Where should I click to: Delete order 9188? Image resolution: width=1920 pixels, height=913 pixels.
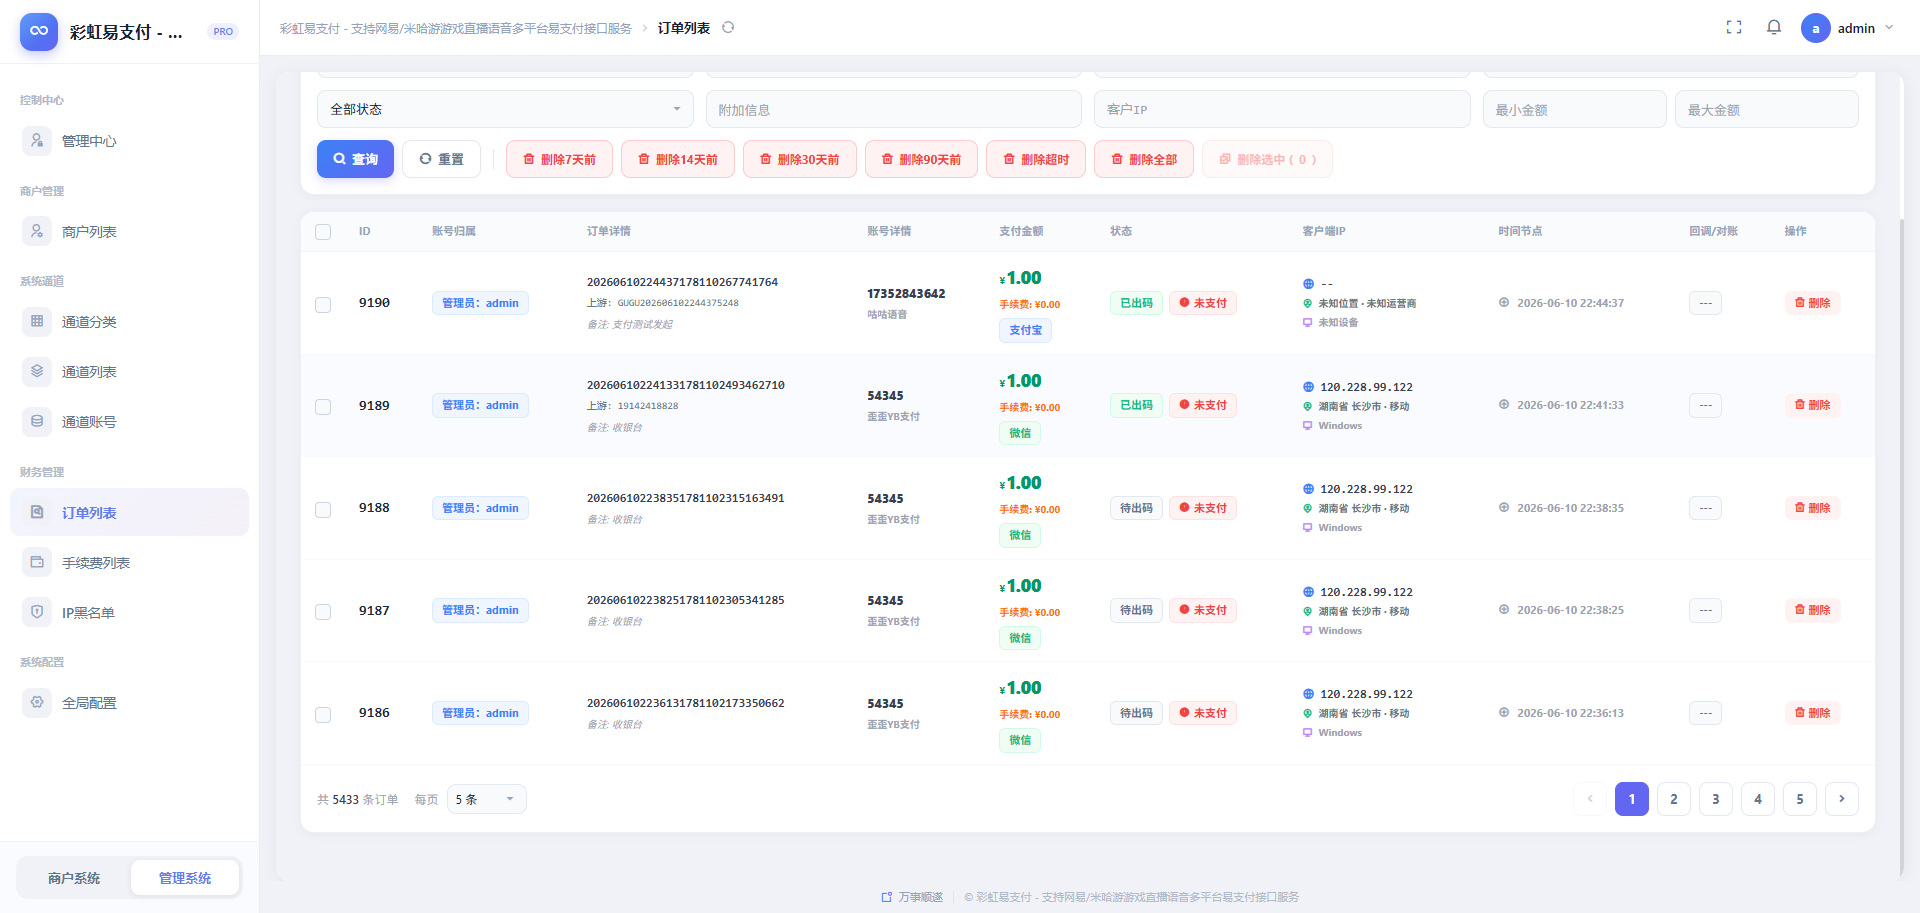pos(1812,508)
